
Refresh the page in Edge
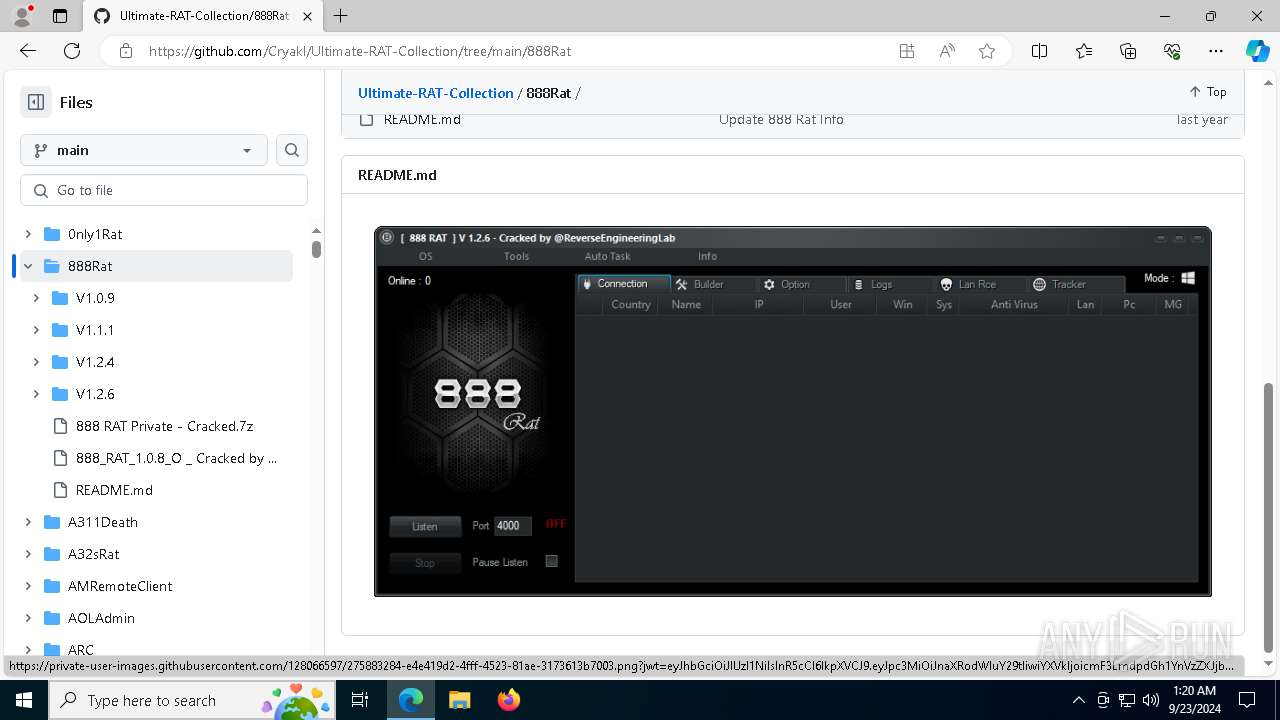[72, 51]
